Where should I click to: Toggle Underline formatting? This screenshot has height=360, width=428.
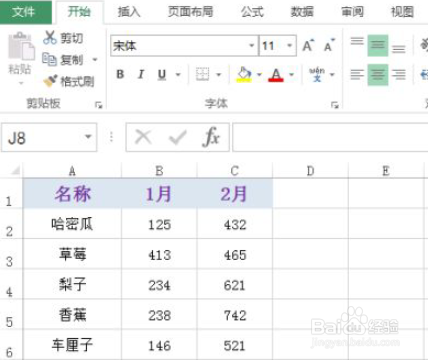[162, 74]
